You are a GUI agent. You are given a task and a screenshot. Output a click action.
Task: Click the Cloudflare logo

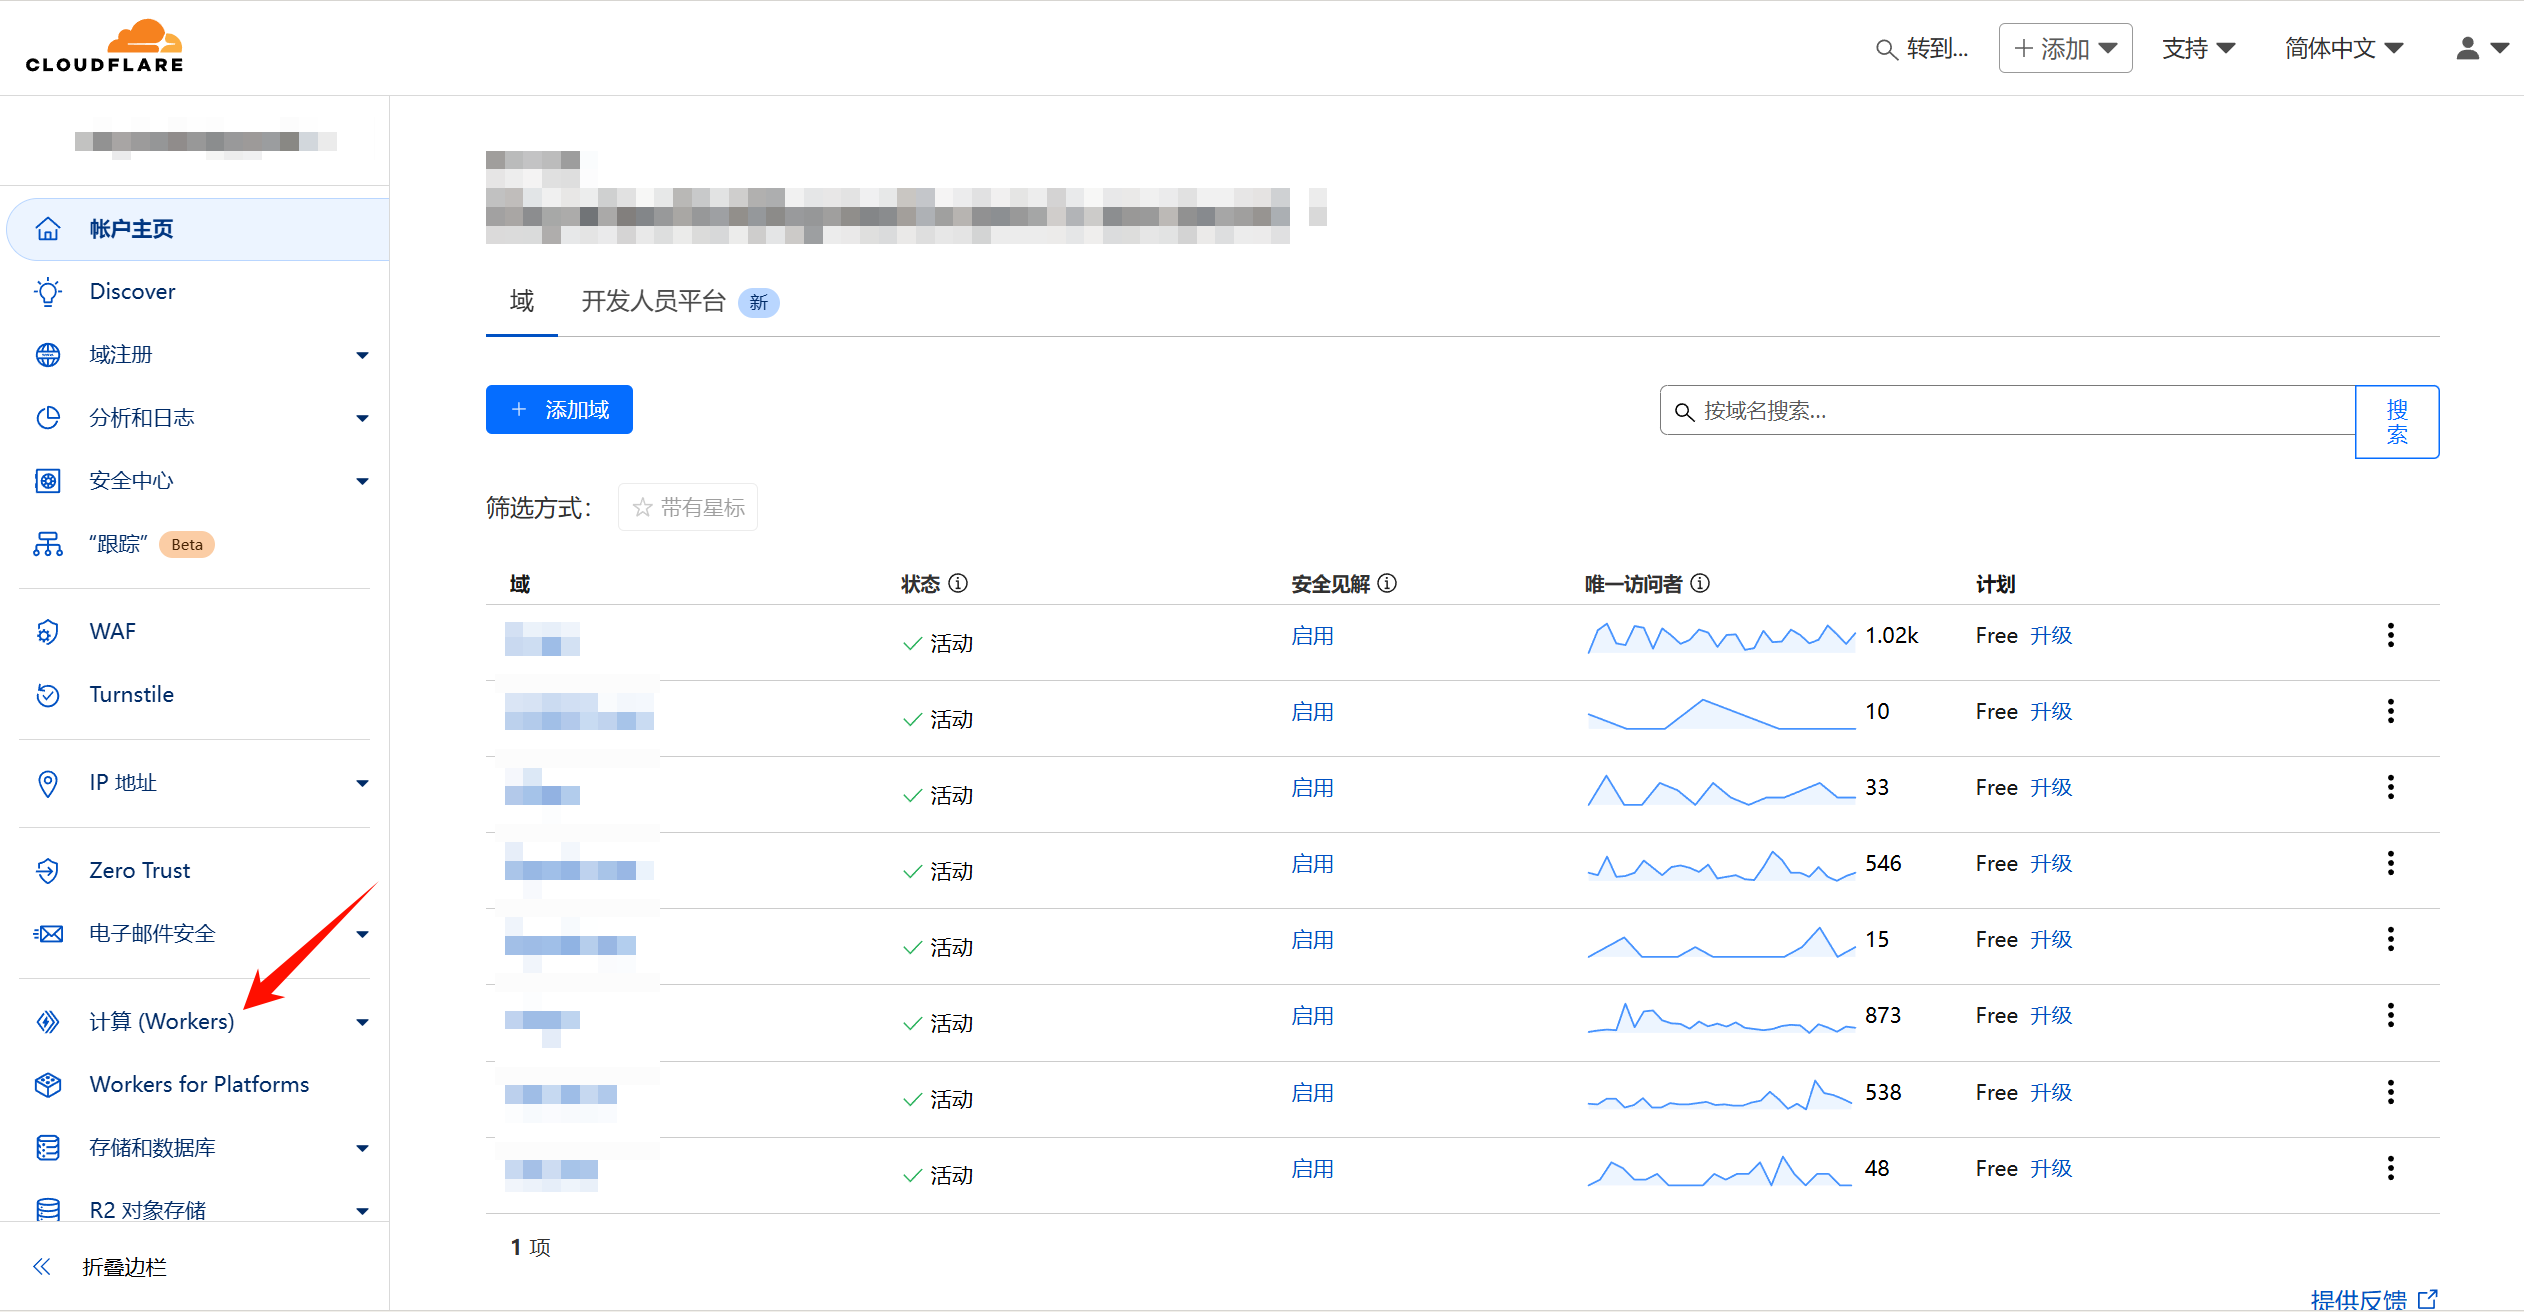pyautogui.click(x=105, y=46)
